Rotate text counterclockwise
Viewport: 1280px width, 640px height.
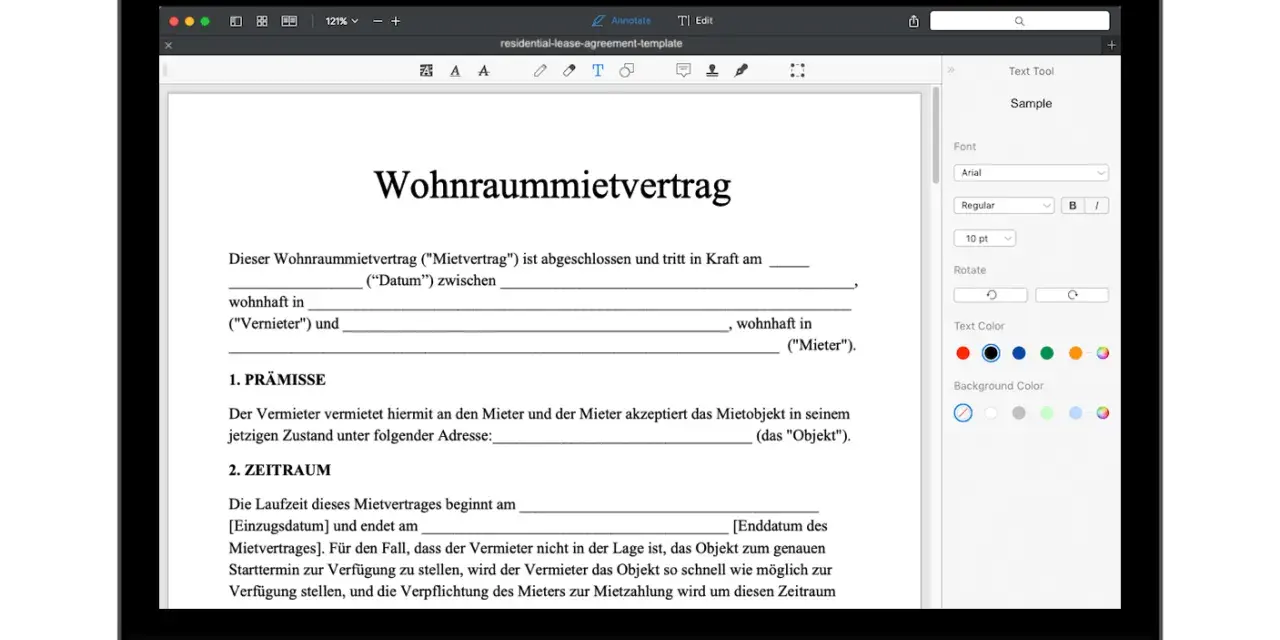991,295
